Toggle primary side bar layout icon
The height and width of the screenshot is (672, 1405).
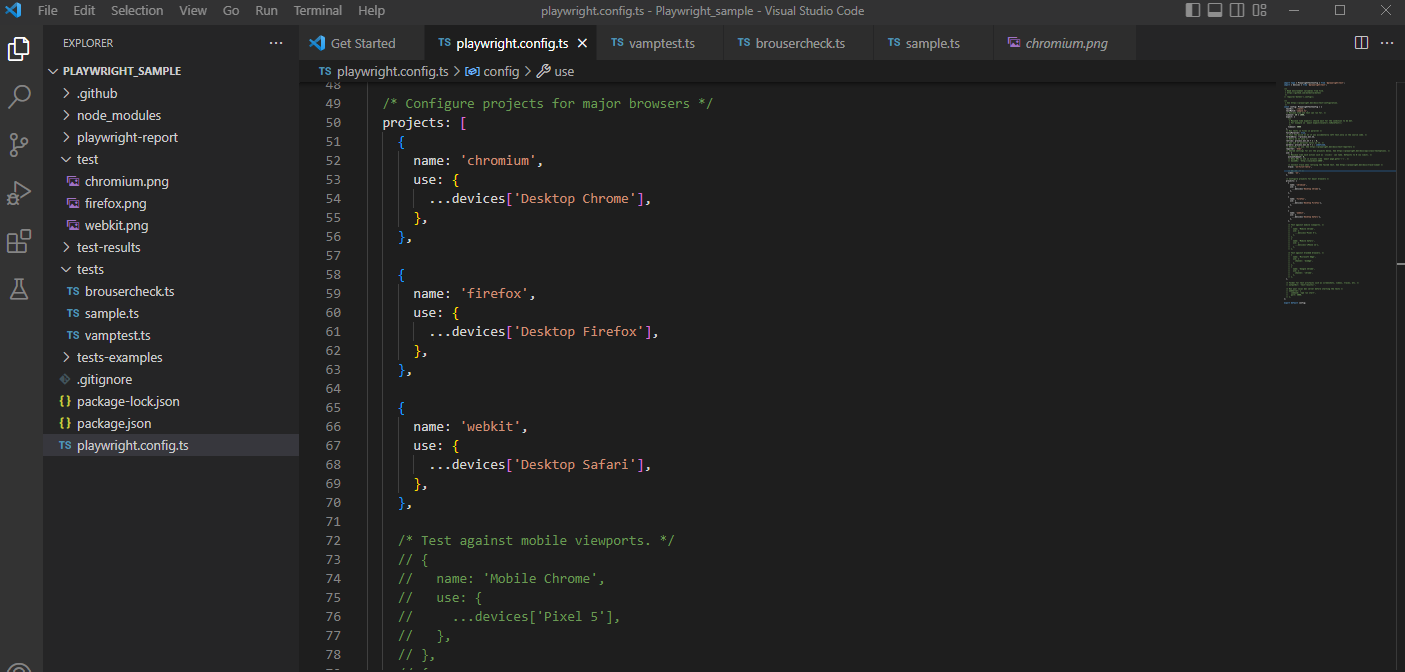point(1193,11)
